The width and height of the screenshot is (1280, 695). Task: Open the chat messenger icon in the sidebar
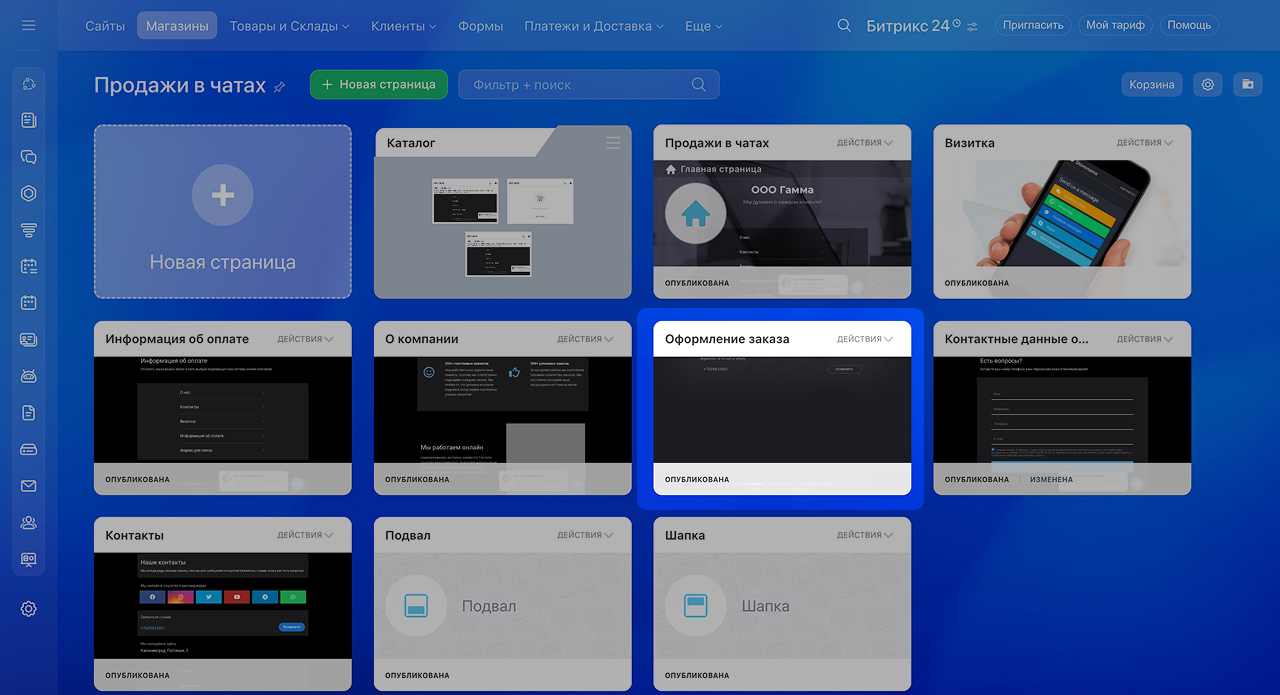[28, 157]
